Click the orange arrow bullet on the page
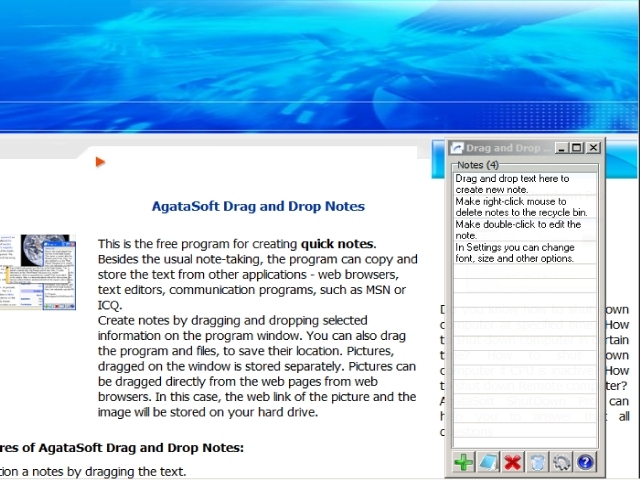 pyautogui.click(x=100, y=161)
